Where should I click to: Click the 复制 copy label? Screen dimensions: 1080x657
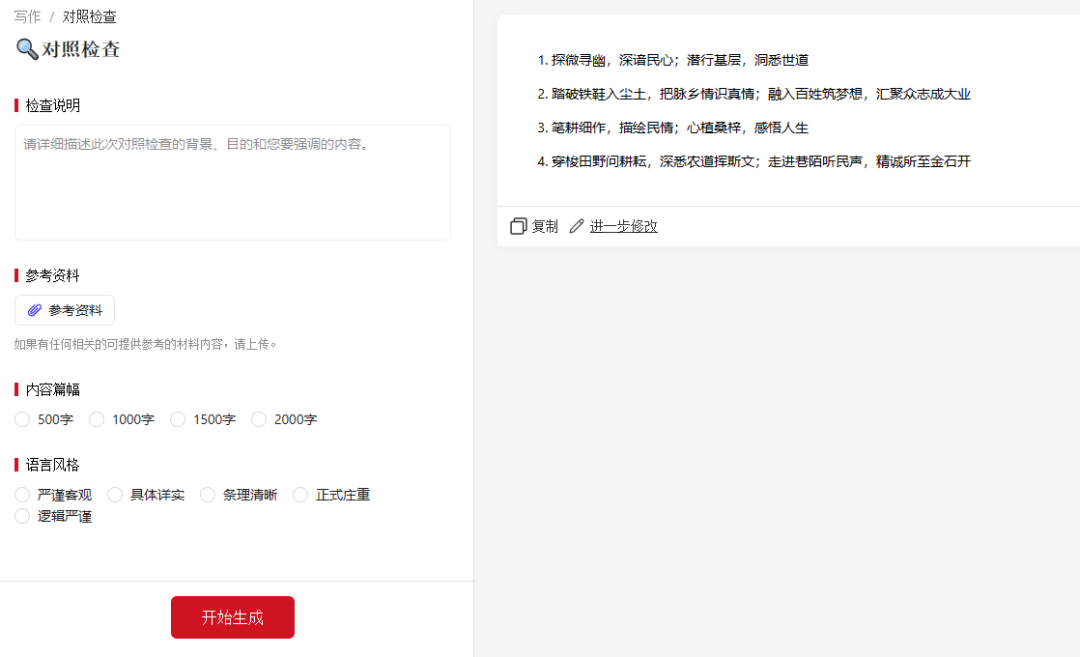(545, 226)
